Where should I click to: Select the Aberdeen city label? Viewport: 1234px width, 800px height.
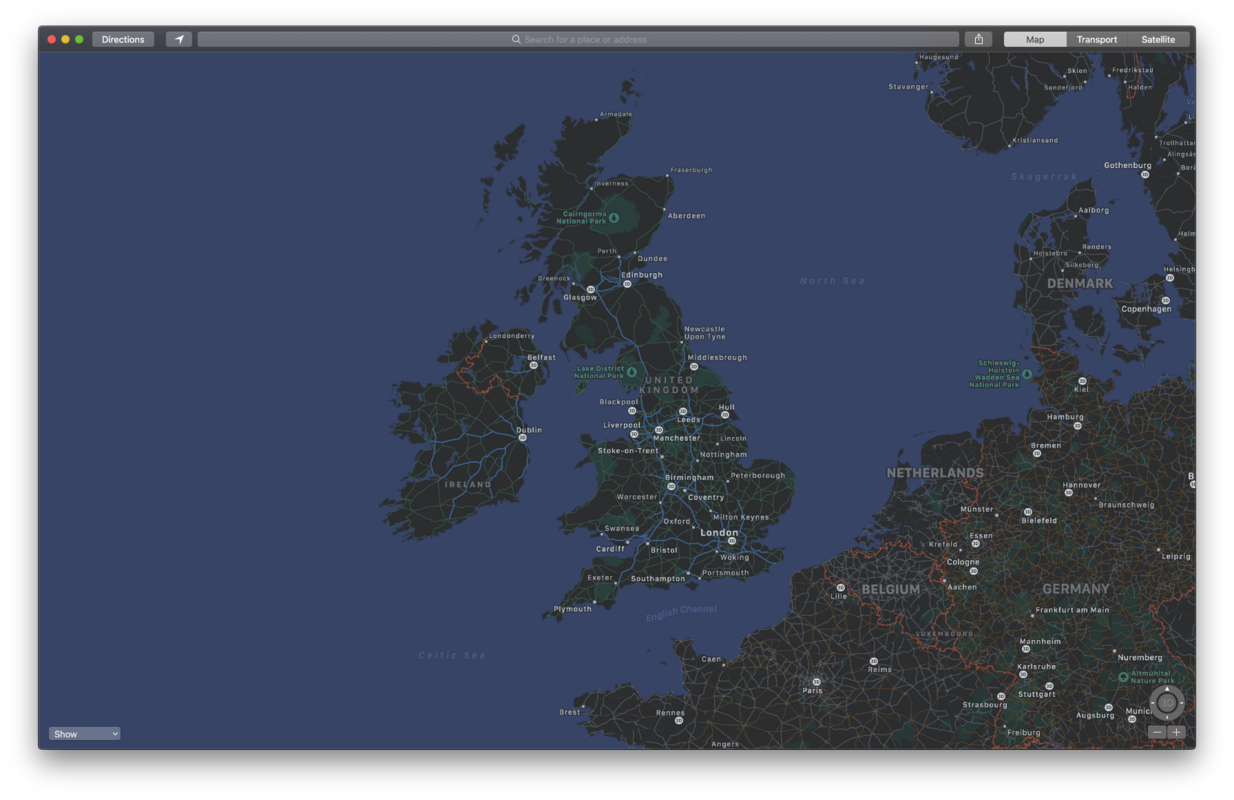coord(686,216)
